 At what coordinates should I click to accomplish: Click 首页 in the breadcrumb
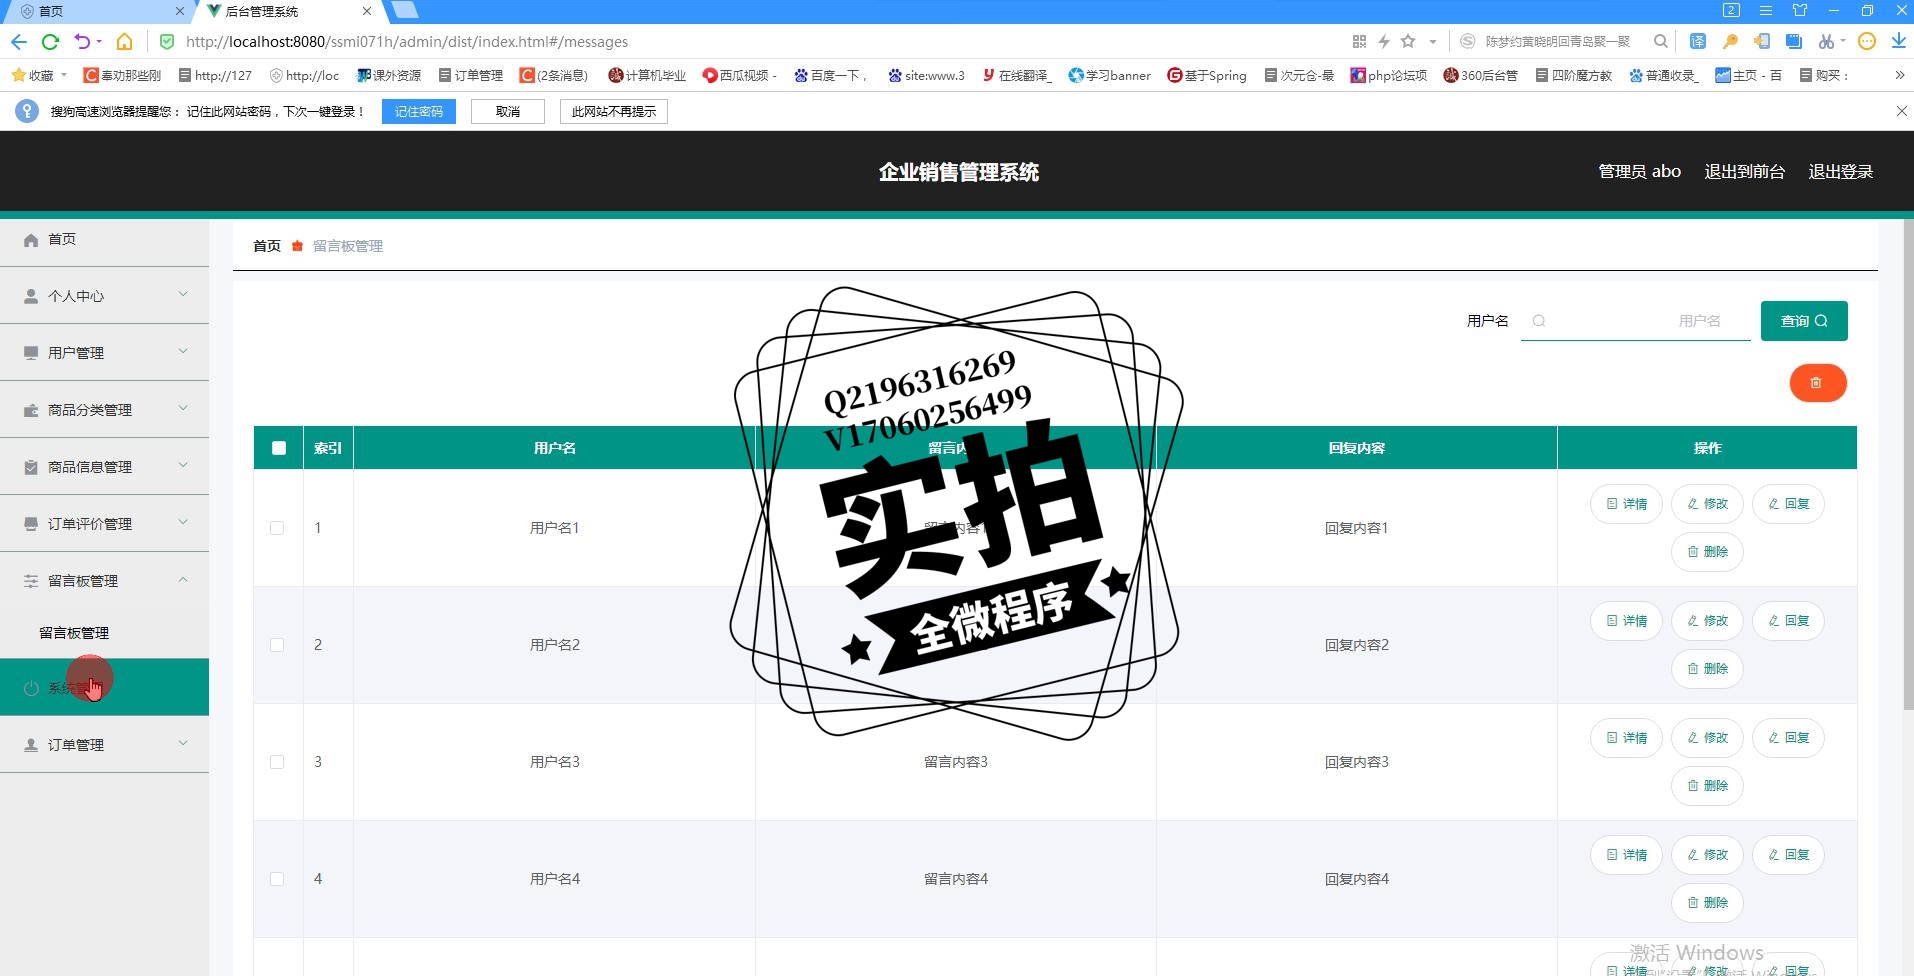click(267, 246)
